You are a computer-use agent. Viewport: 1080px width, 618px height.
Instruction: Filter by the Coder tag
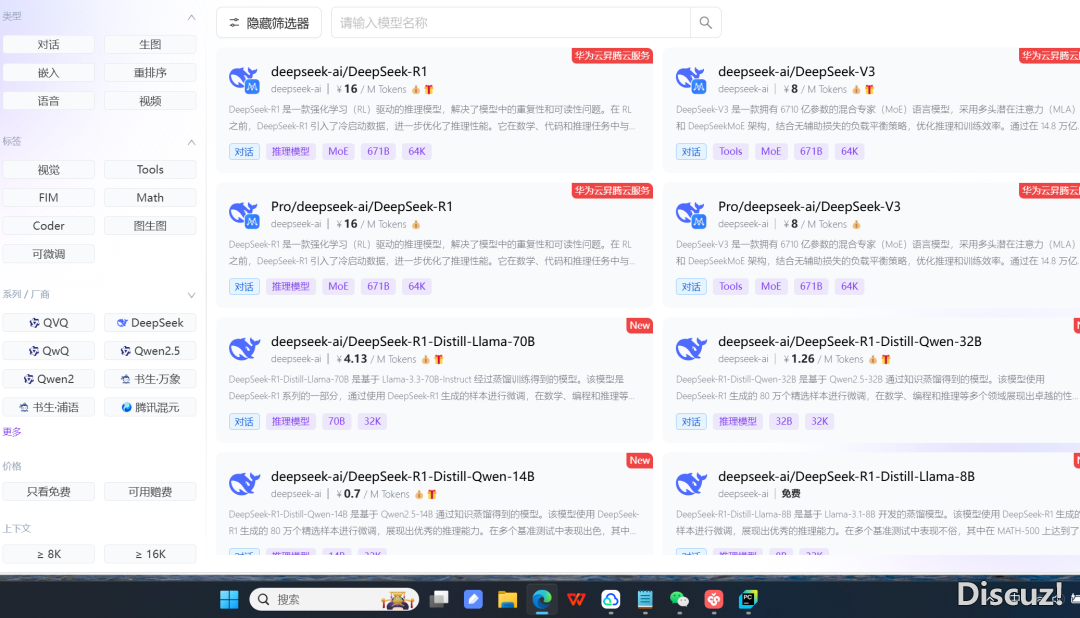tap(48, 226)
